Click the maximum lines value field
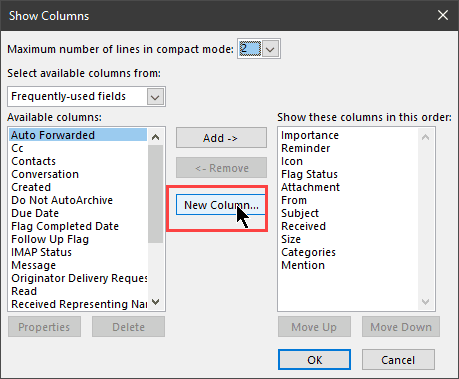The height and width of the screenshot is (379, 459). 250,49
